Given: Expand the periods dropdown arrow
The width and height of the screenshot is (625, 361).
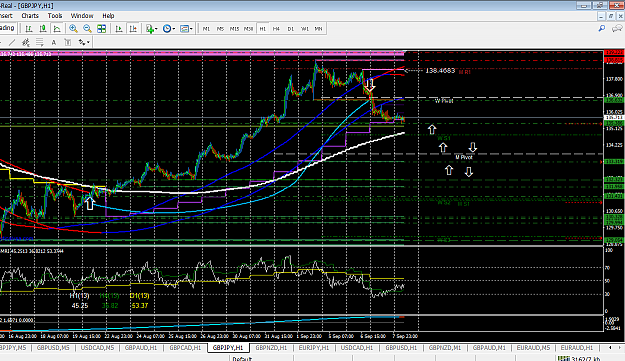Looking at the screenshot, I should pyautogui.click(x=174, y=29).
